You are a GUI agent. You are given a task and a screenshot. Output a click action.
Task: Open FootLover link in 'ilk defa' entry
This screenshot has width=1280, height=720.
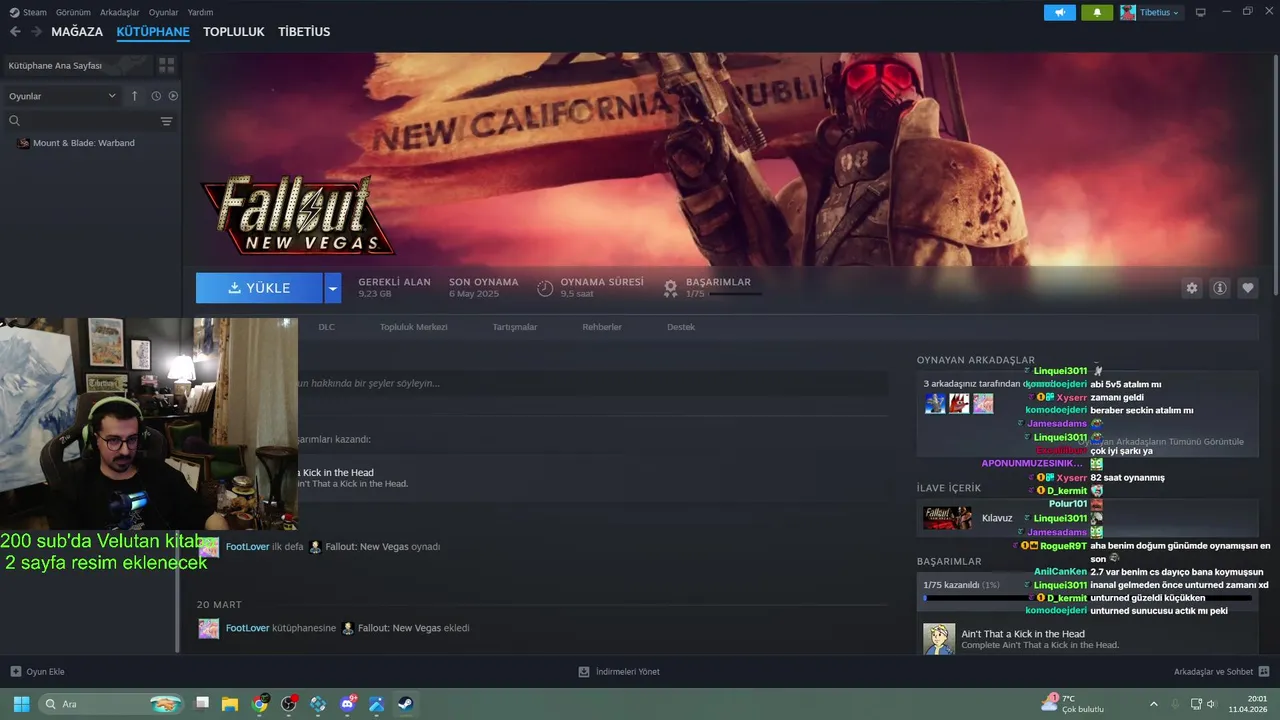(x=247, y=547)
